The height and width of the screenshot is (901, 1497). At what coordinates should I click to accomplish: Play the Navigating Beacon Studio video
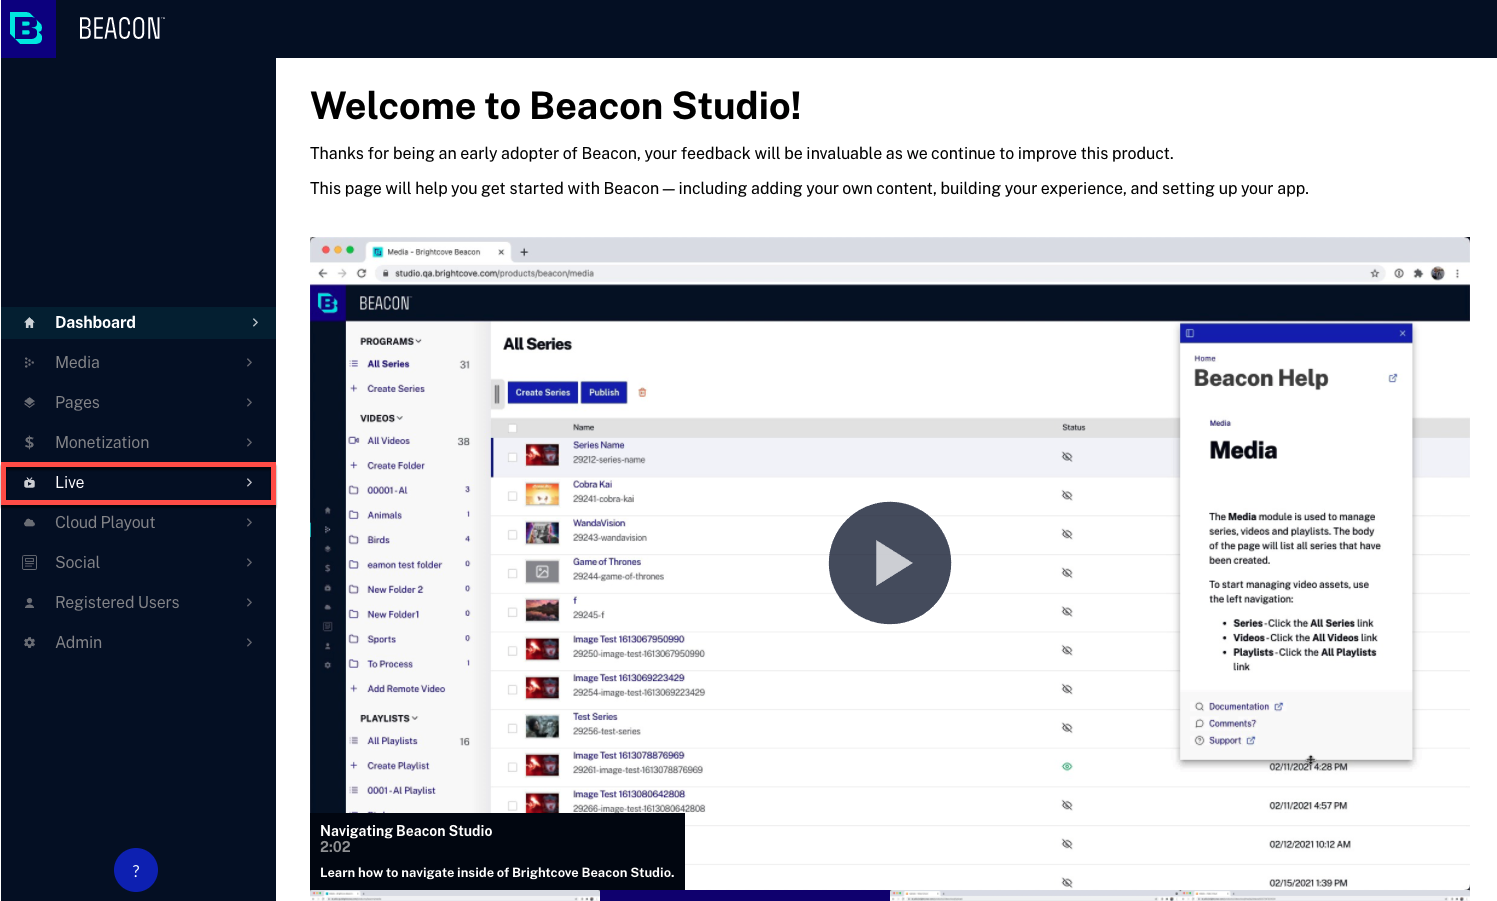coord(890,563)
